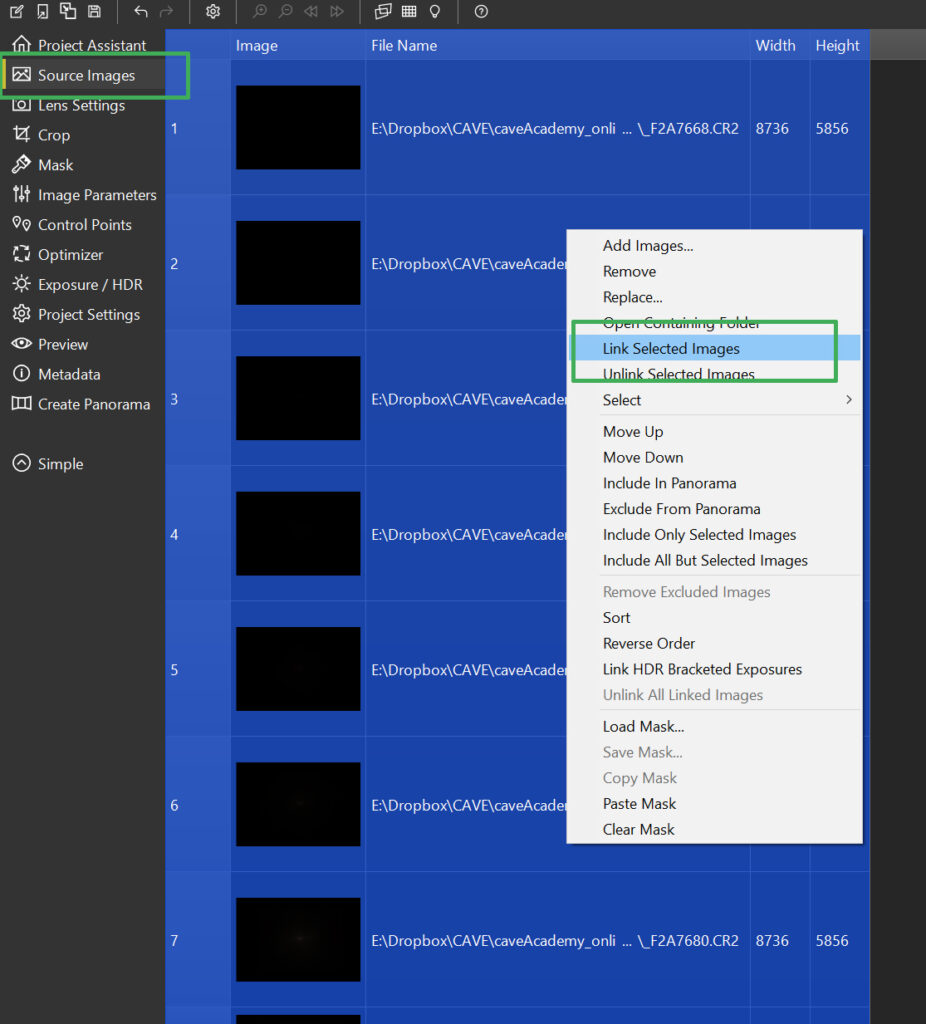This screenshot has width=926, height=1024.
Task: Open Exposure / HDR sidebar tab
Action: pyautogui.click(x=82, y=285)
